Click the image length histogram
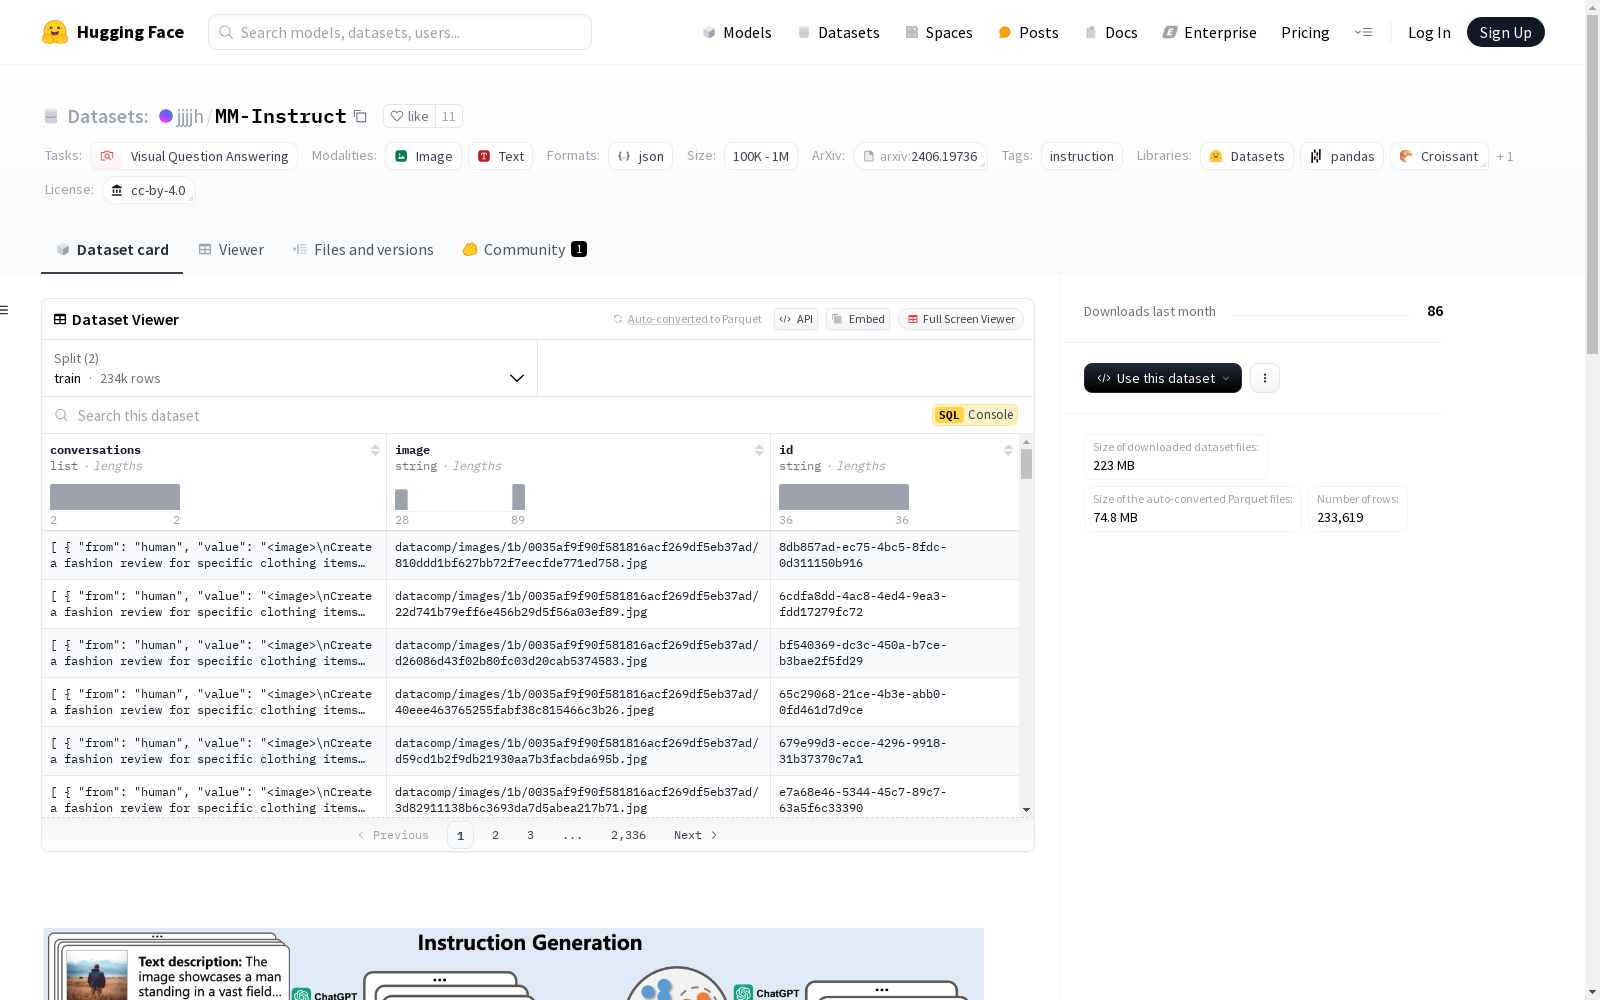 460,497
